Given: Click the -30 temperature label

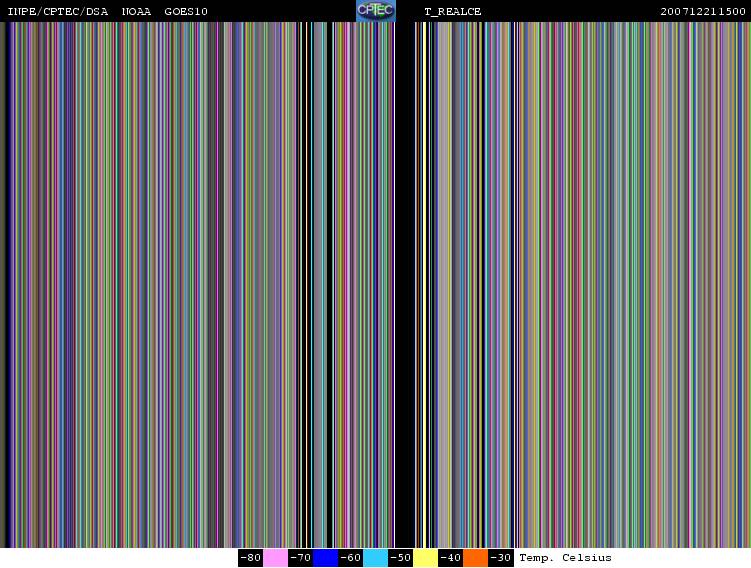Looking at the screenshot, I should 501,558.
